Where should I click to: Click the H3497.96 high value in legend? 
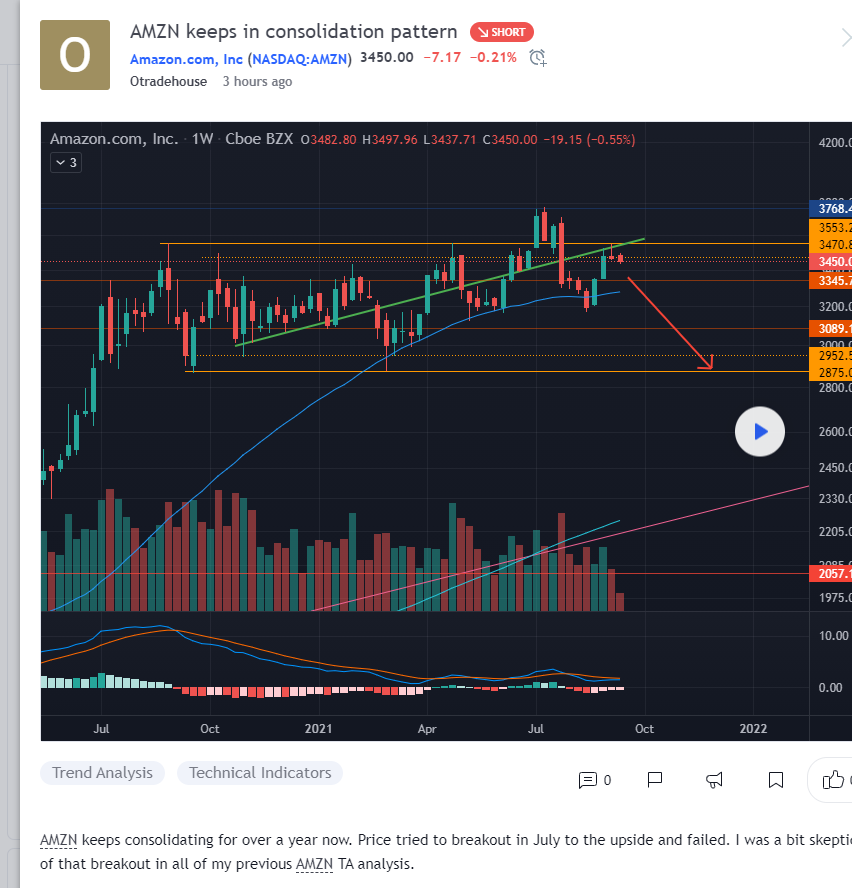tap(390, 140)
